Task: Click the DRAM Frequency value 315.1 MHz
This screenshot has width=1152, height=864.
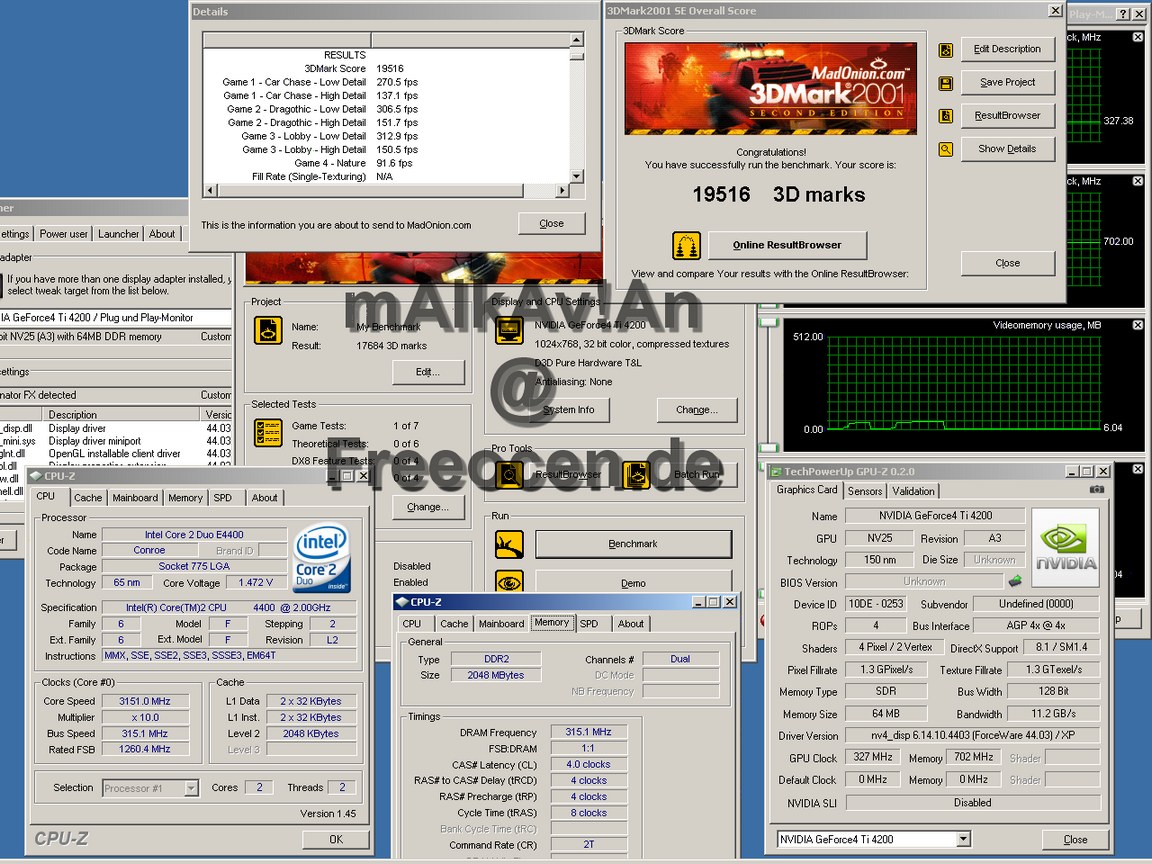Action: (x=588, y=732)
